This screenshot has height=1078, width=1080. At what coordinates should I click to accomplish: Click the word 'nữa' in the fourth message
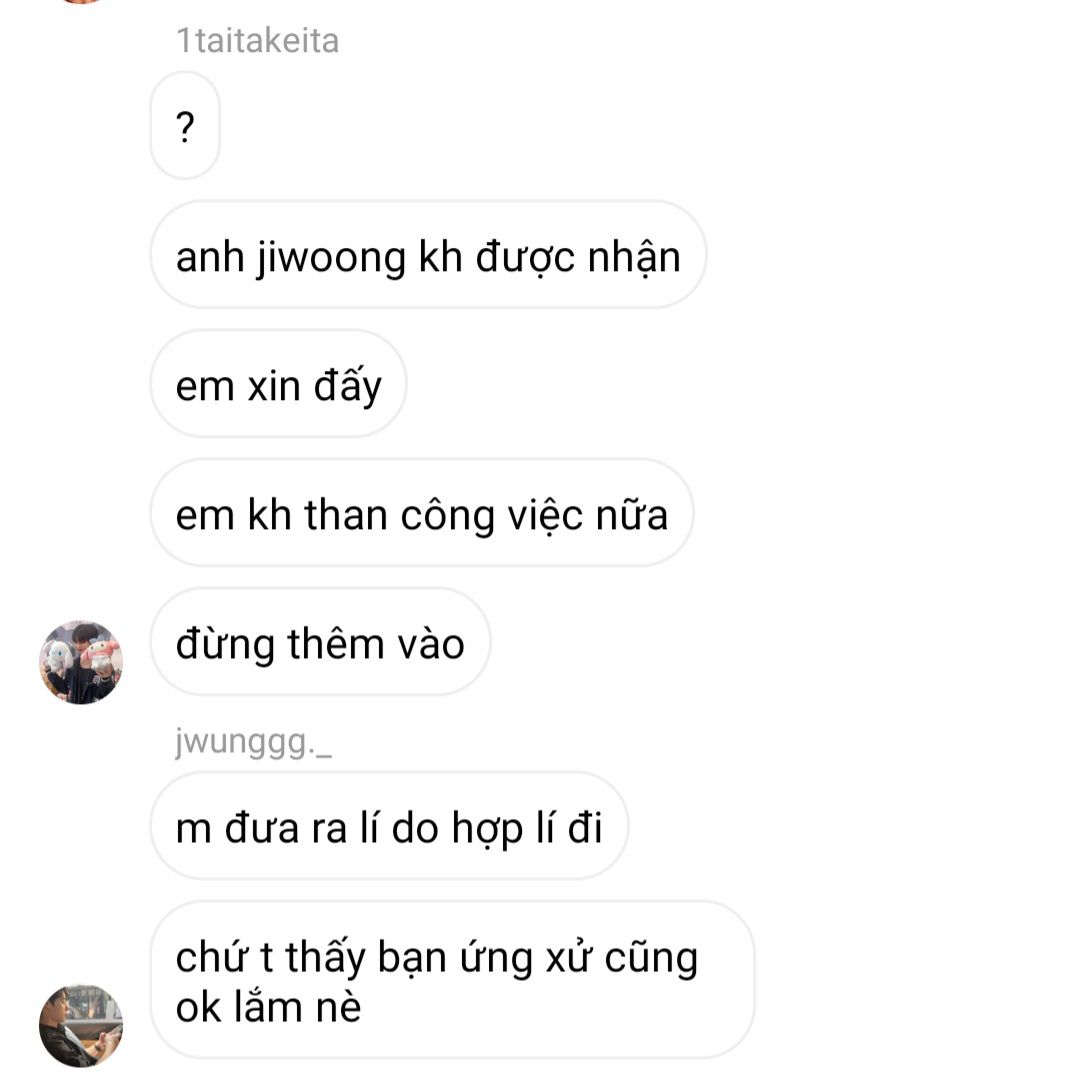(632, 515)
